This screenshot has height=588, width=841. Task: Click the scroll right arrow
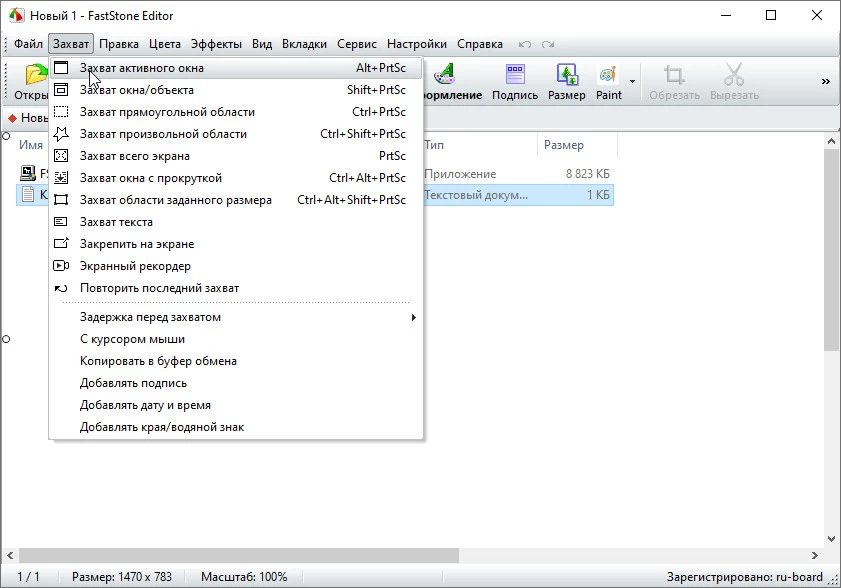point(815,555)
